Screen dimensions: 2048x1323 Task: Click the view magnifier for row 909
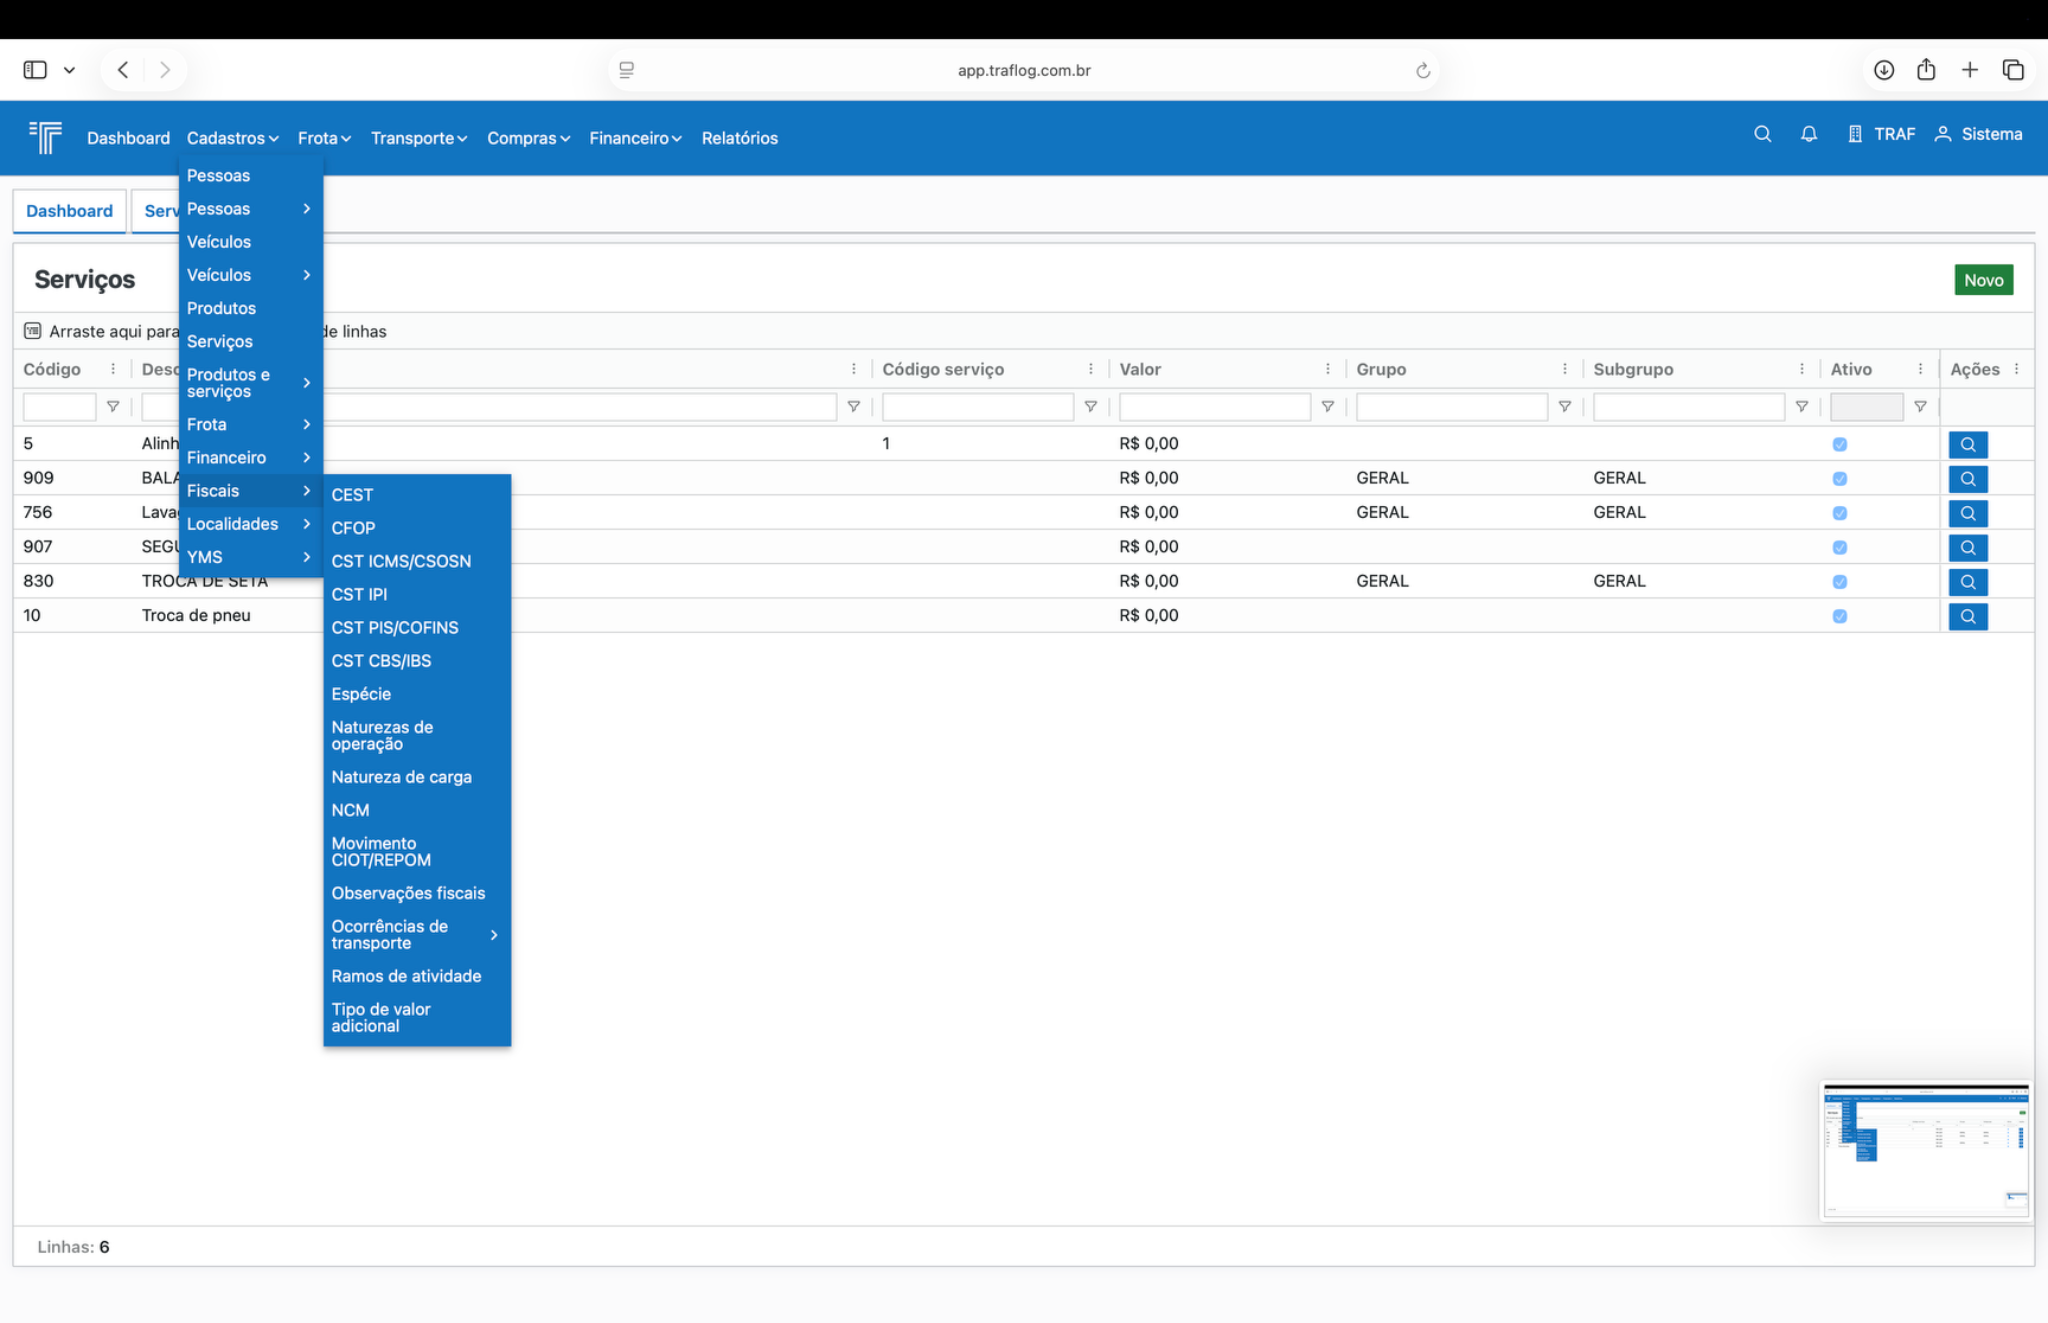1967,479
